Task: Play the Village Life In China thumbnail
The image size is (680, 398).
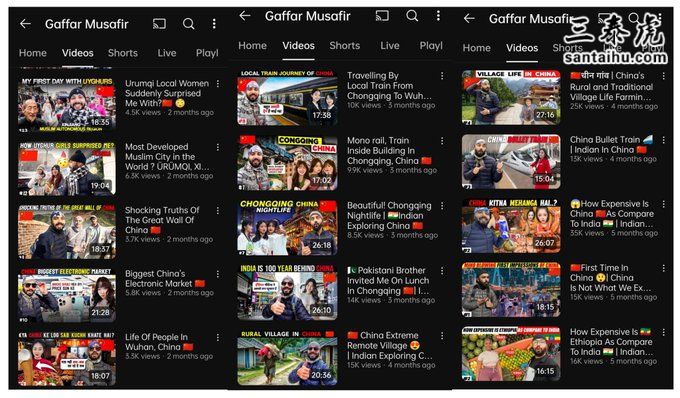Action: (x=511, y=97)
